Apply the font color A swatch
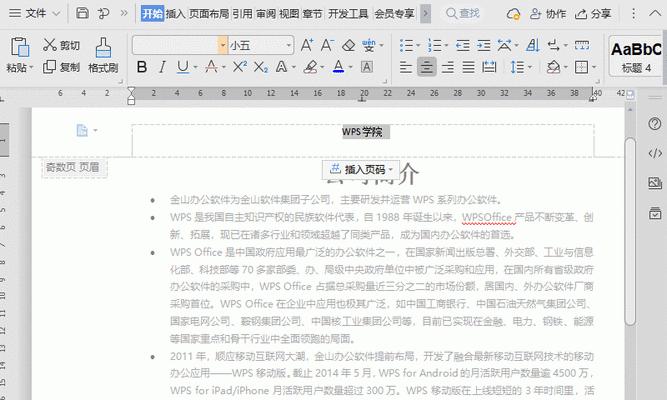 (x=339, y=67)
